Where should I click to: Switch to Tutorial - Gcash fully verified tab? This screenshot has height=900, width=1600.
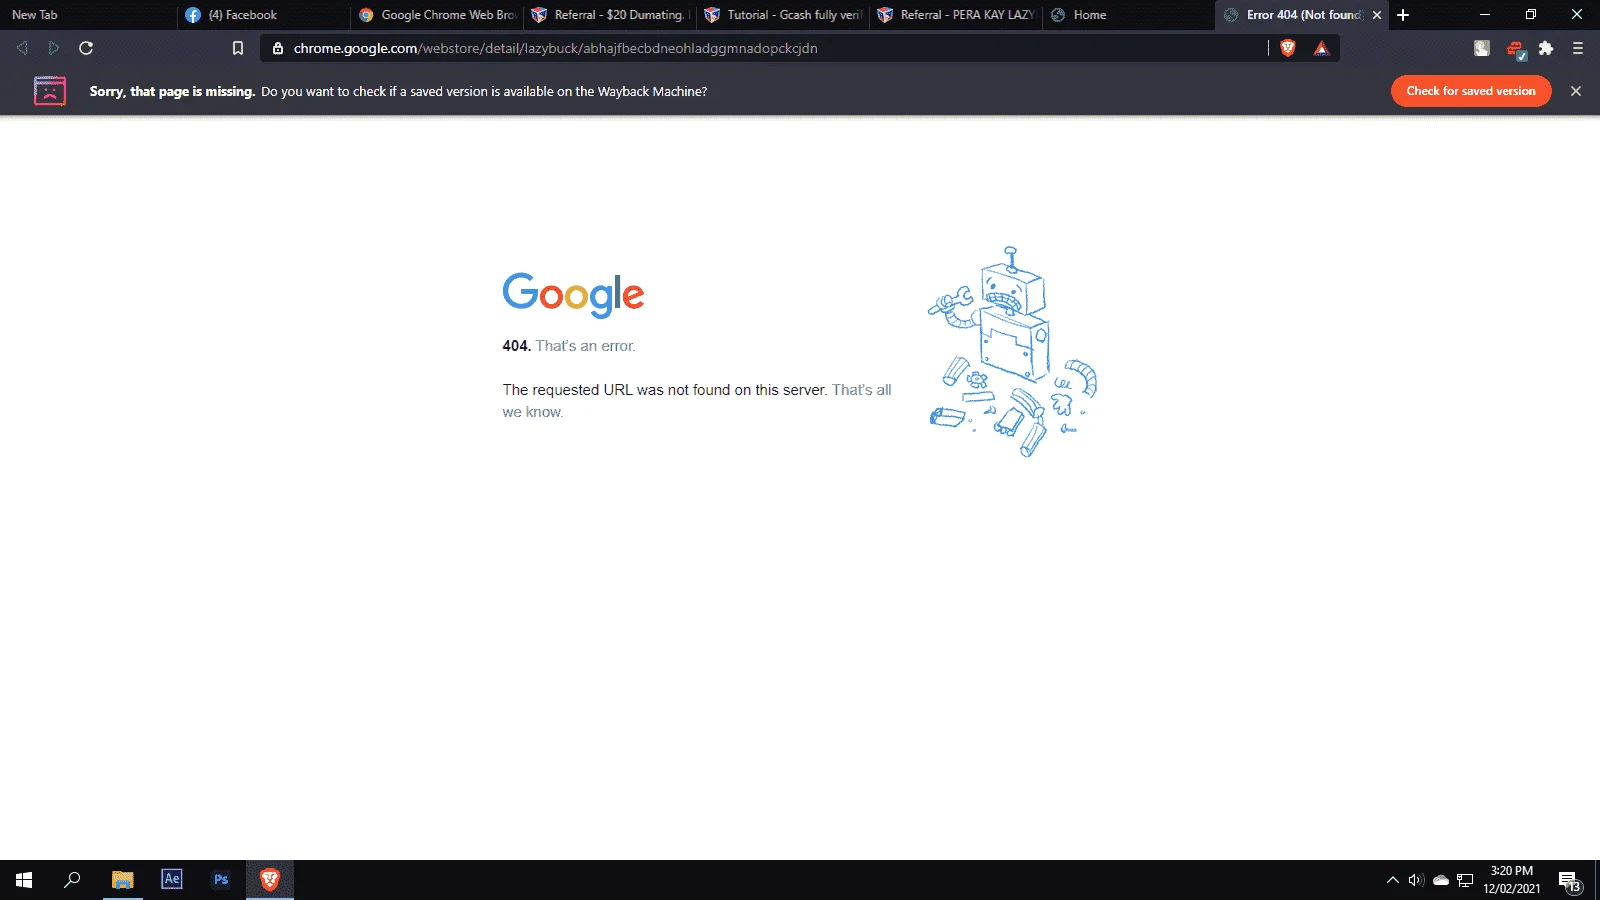click(x=782, y=15)
